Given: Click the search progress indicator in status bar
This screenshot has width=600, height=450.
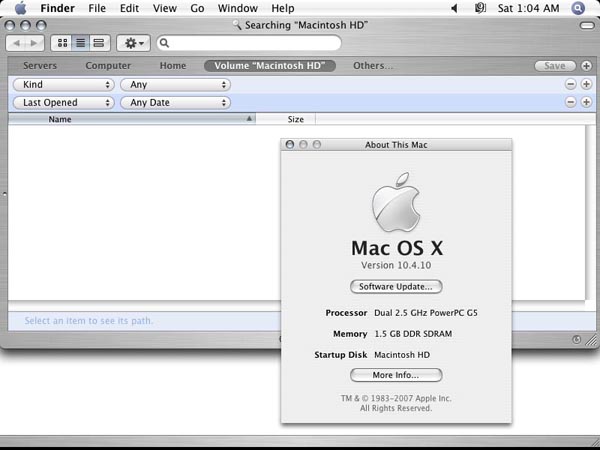Looking at the screenshot, I should (576, 339).
